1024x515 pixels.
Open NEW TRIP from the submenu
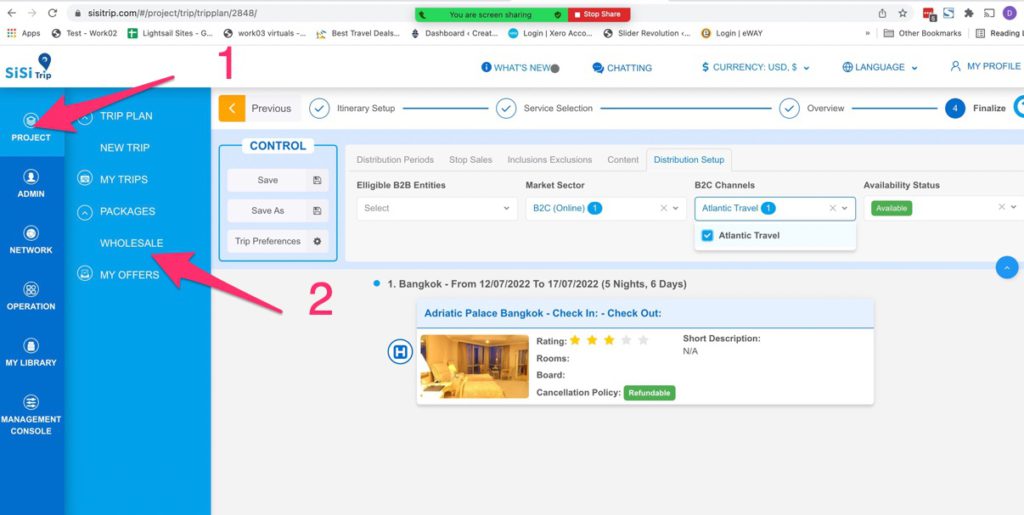coord(125,148)
